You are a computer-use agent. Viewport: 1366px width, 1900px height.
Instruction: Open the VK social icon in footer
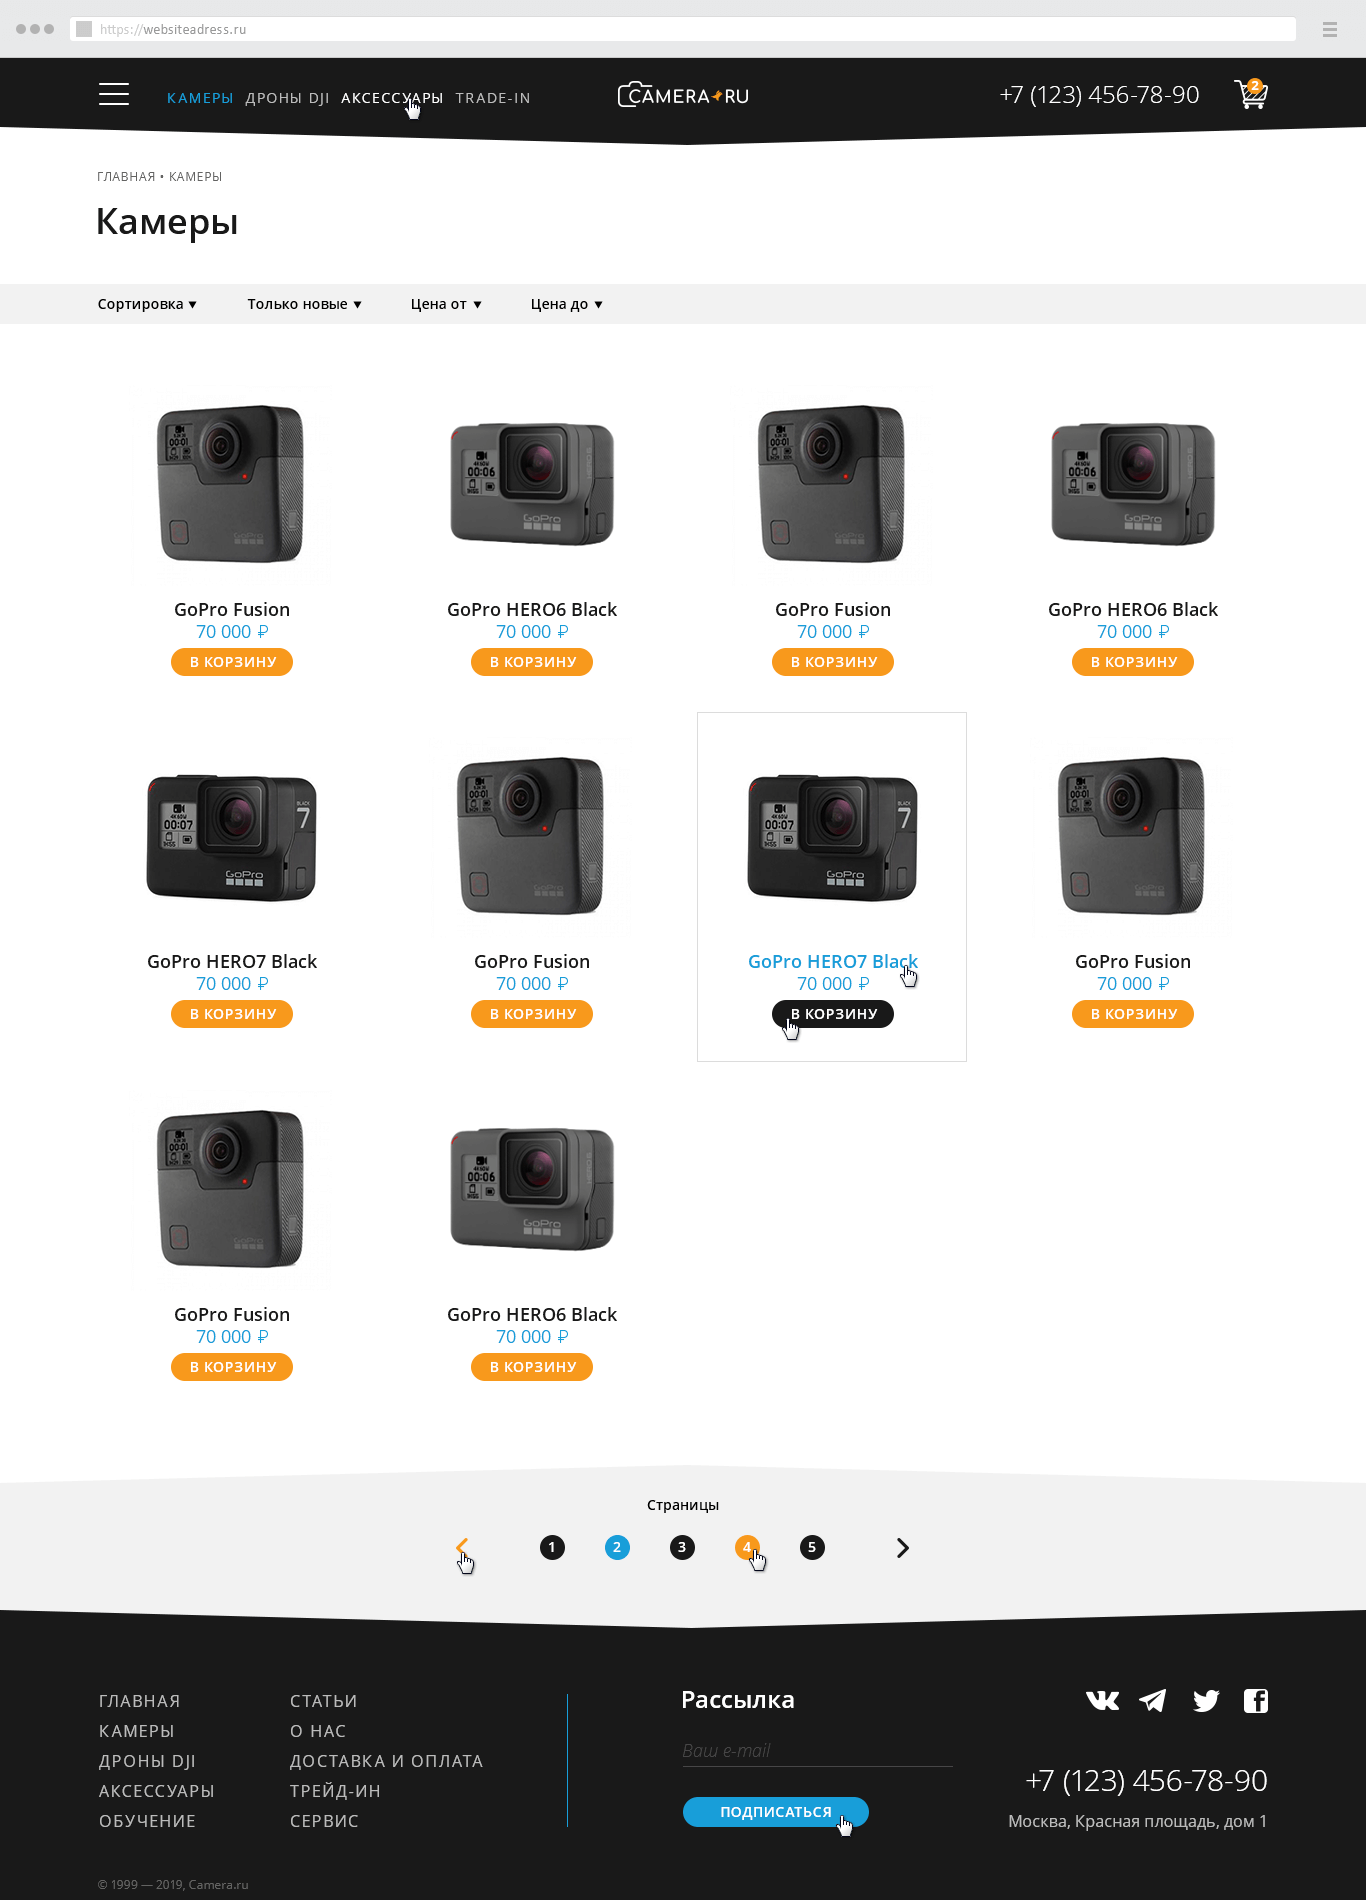(x=1103, y=1700)
